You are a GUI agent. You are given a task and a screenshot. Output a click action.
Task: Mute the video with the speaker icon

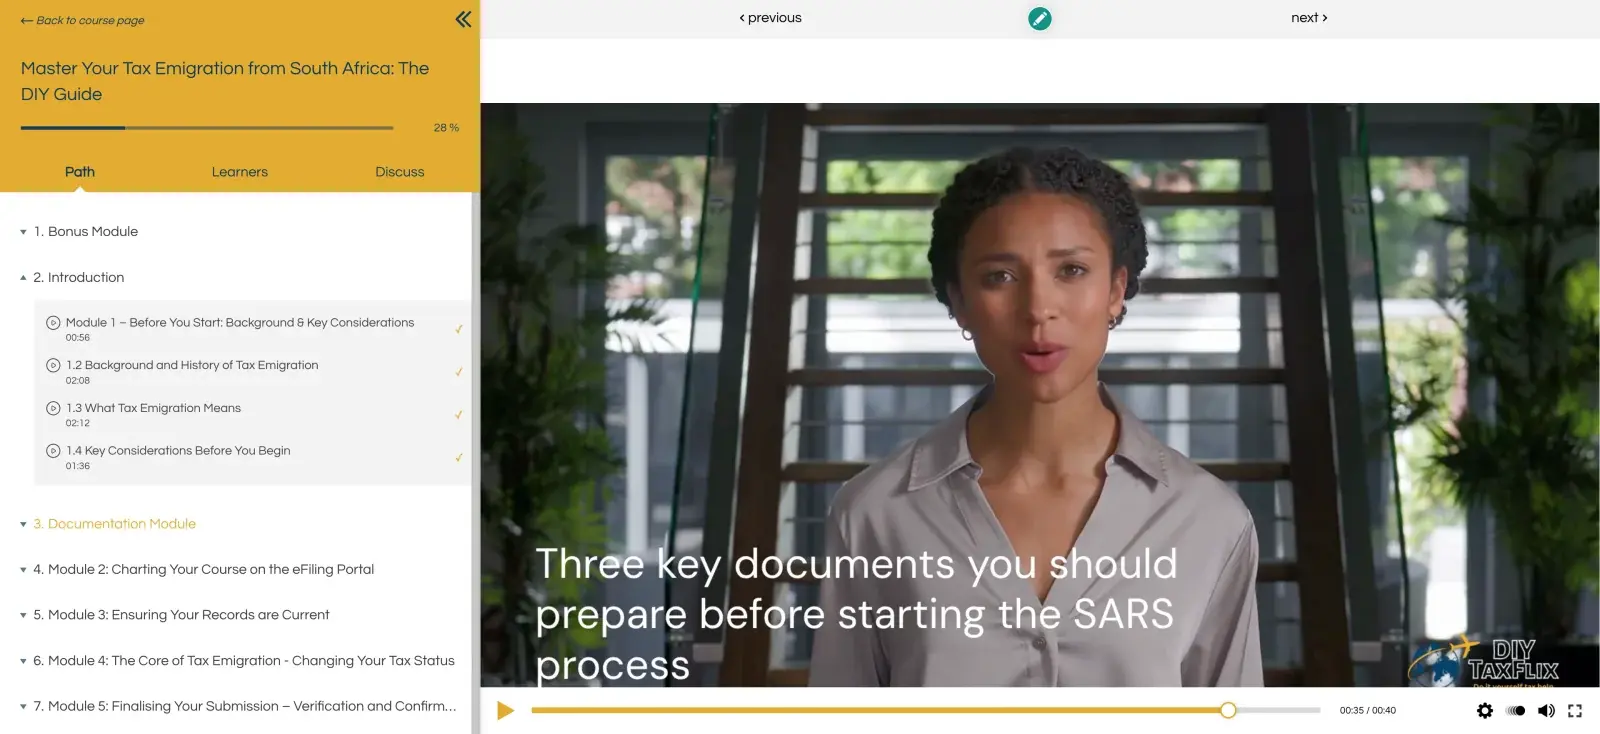tap(1546, 710)
